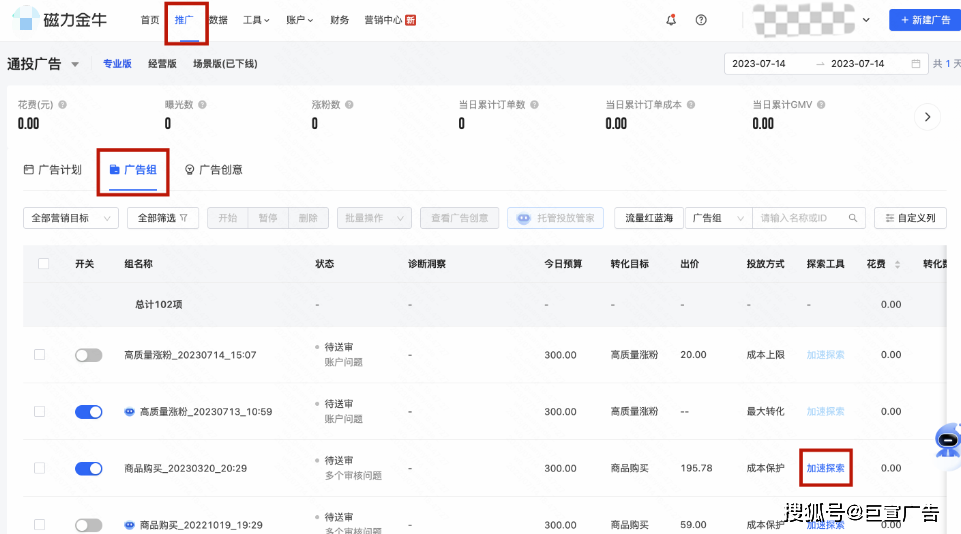Open 财务 in top navigation
Screen dimensions: 961x534
[x=340, y=20]
